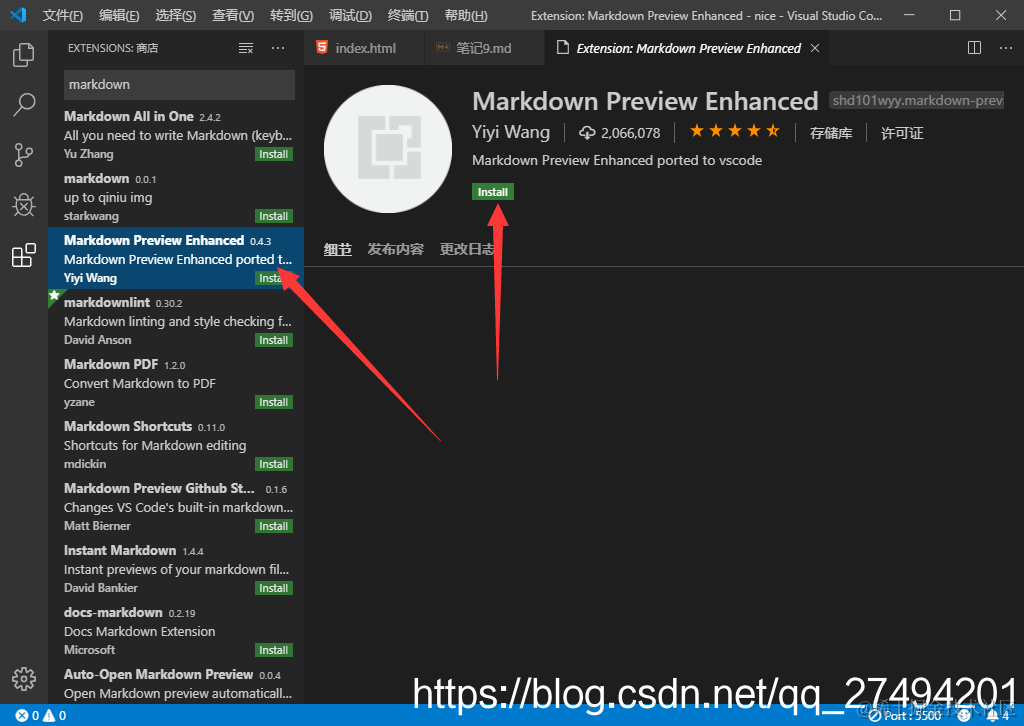Select Markdown All in One in list
This screenshot has height=726, width=1024.
tap(176, 134)
